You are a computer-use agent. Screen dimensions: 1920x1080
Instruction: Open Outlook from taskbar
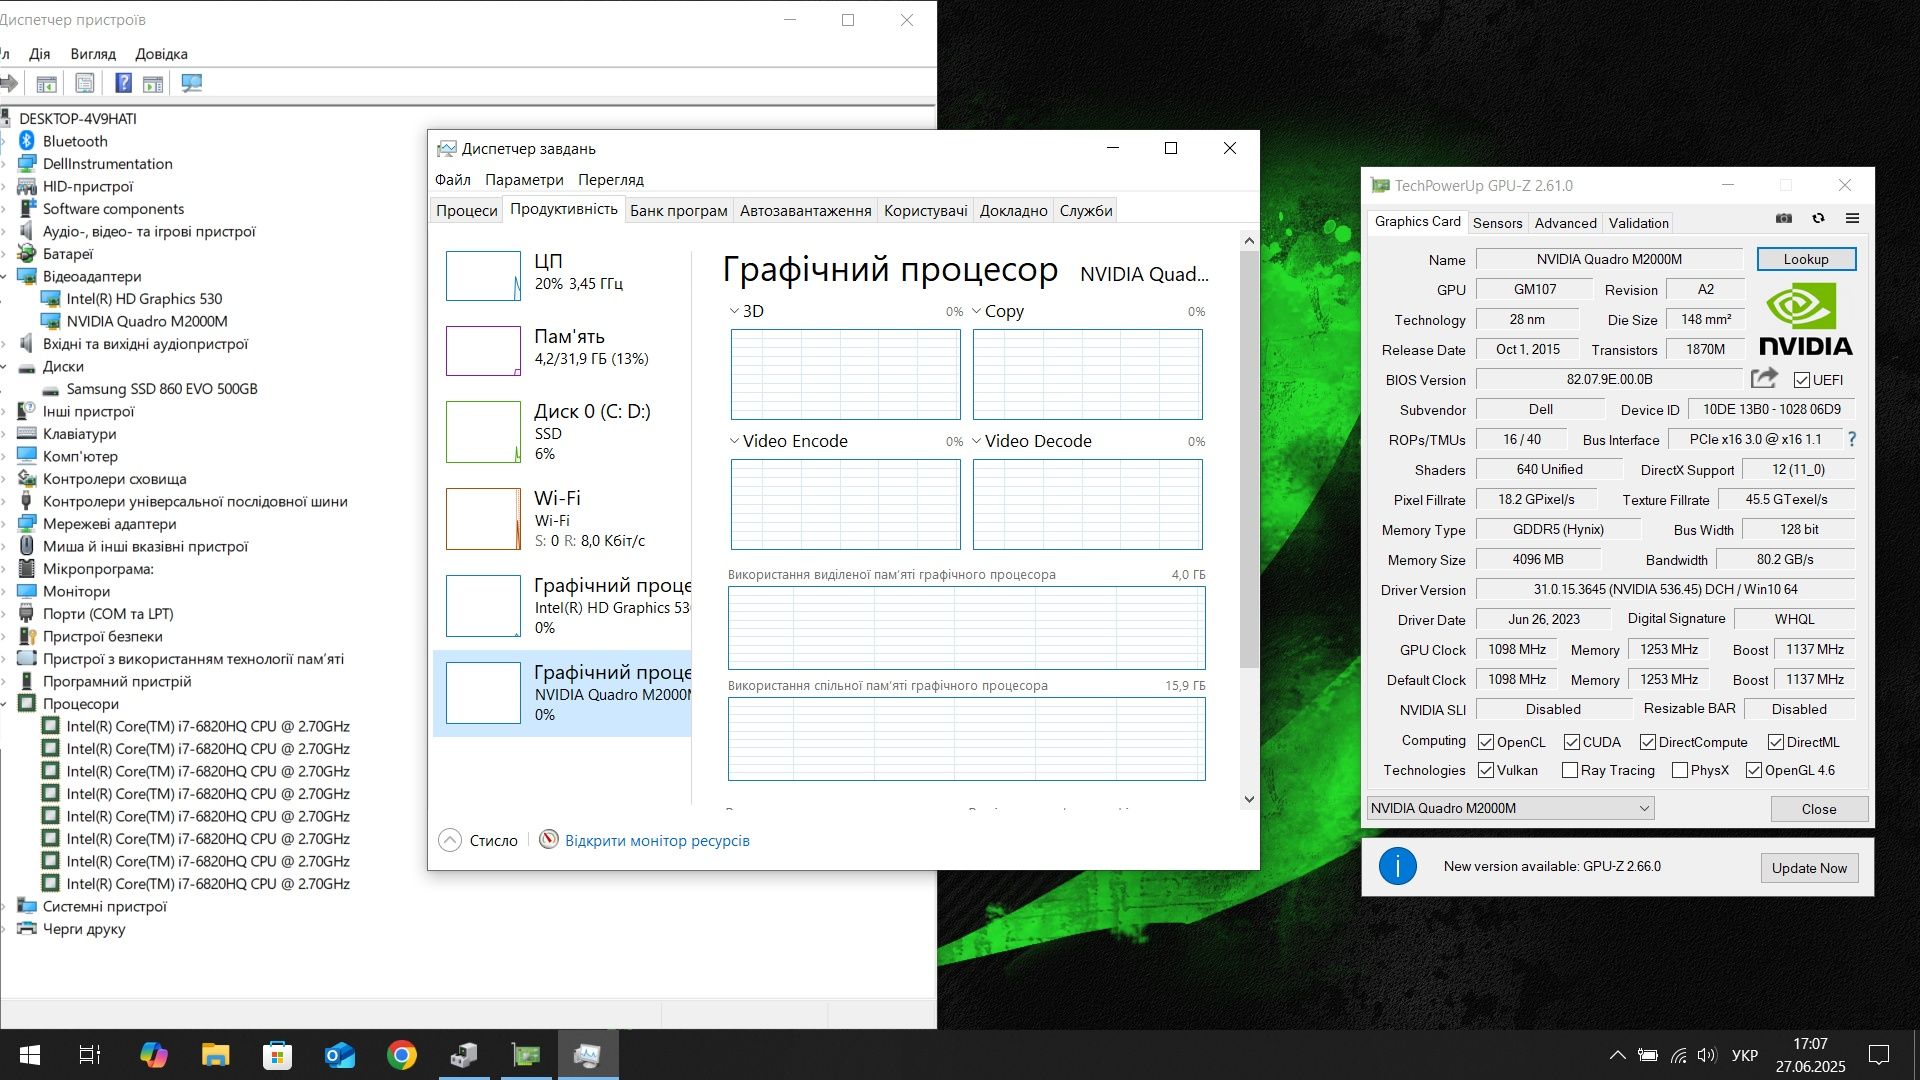(339, 1055)
